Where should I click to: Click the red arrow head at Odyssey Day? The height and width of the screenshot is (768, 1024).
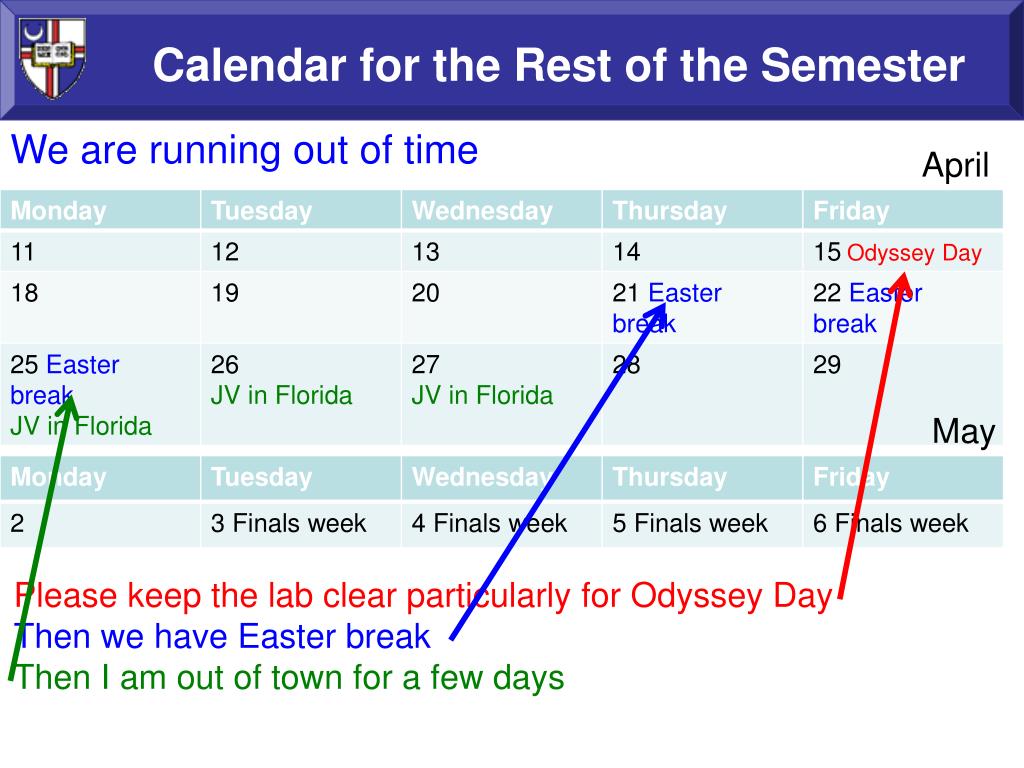[902, 277]
